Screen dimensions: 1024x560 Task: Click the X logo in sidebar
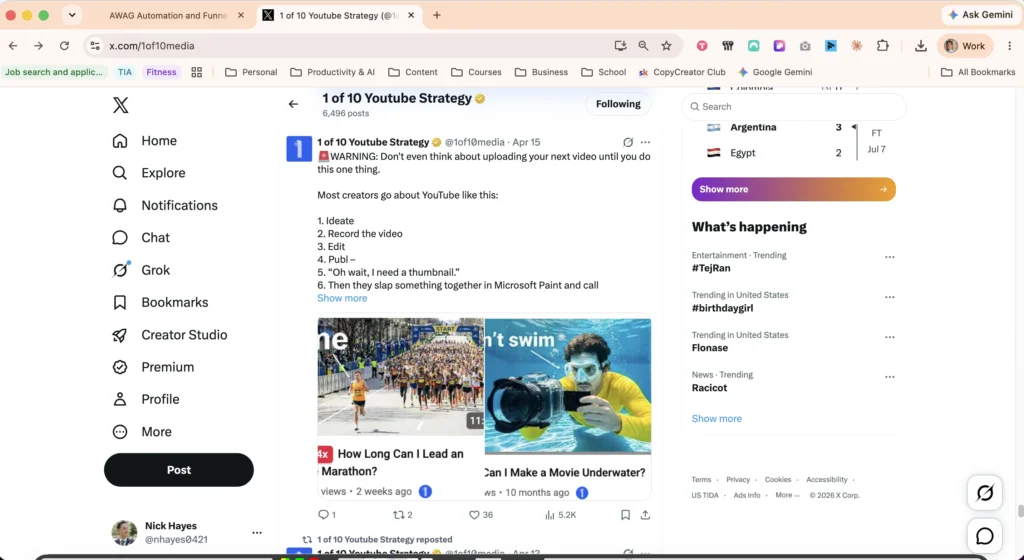121,105
